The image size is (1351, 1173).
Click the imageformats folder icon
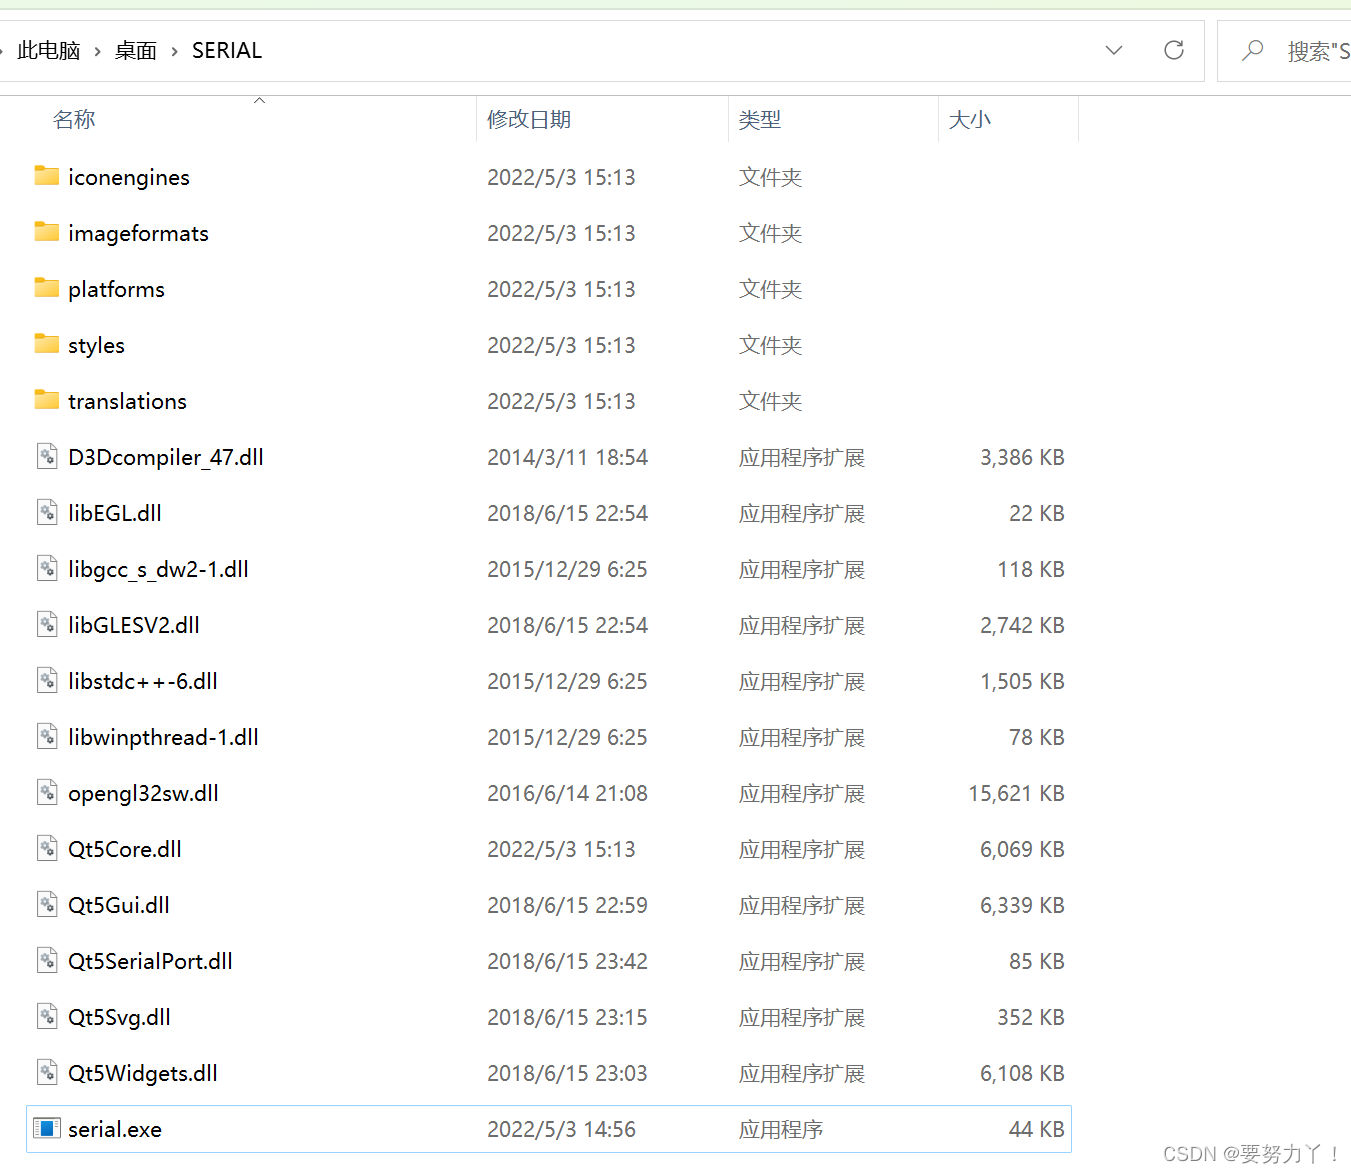click(46, 232)
